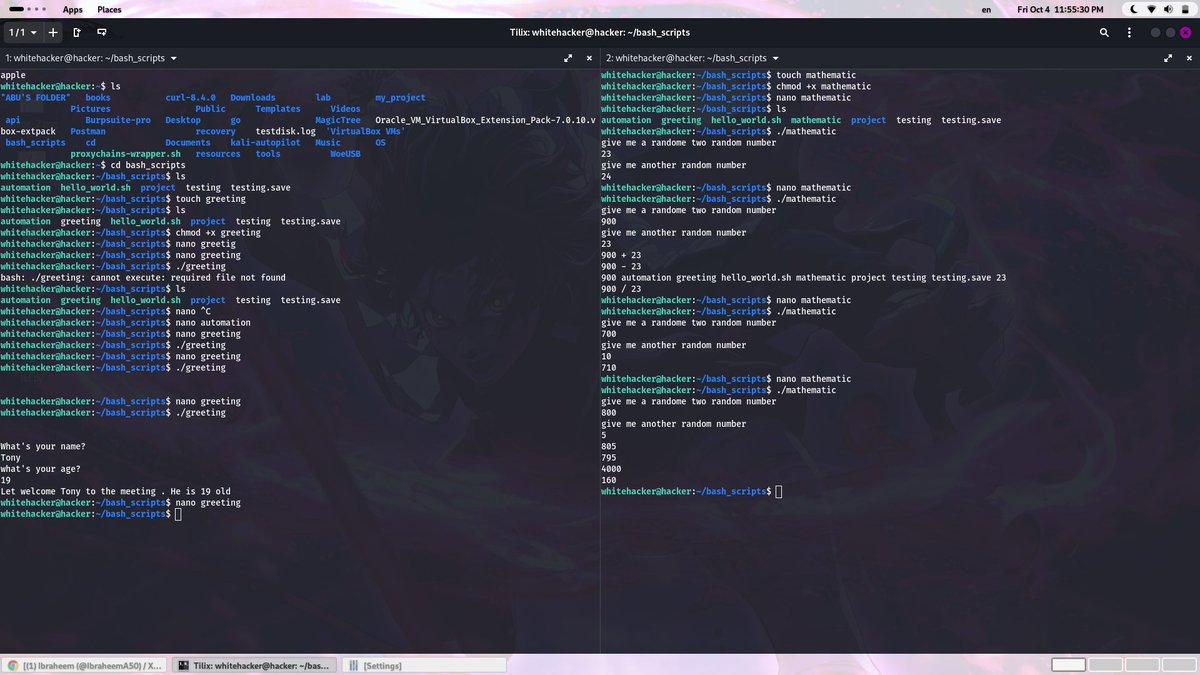This screenshot has height=675, width=1200.
Task: Split the terminal horizontally with add-right icon
Action: tap(75, 32)
